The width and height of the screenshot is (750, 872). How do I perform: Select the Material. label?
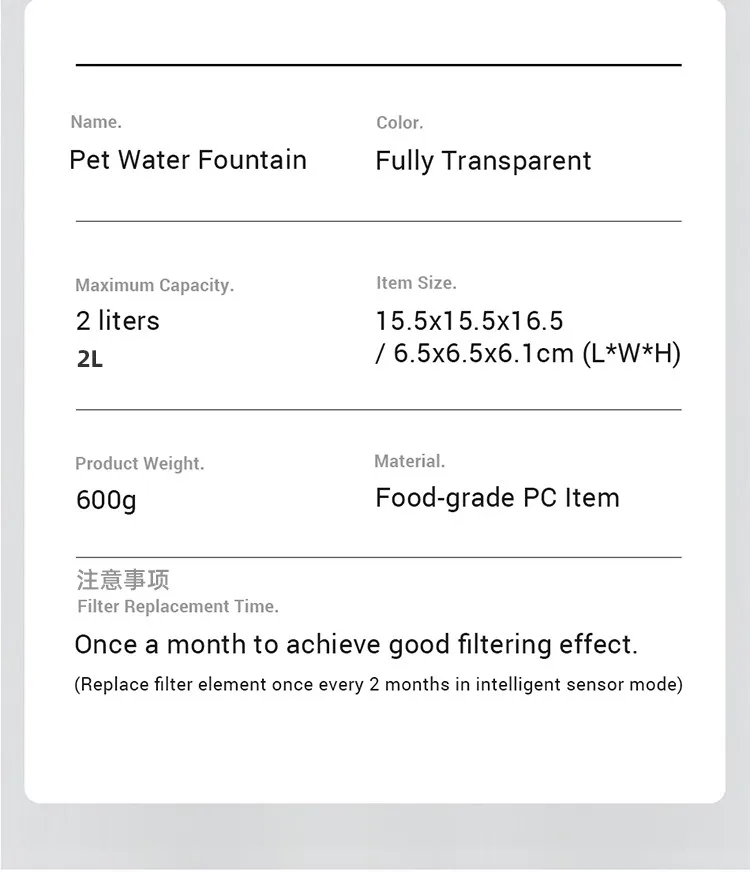tap(410, 461)
